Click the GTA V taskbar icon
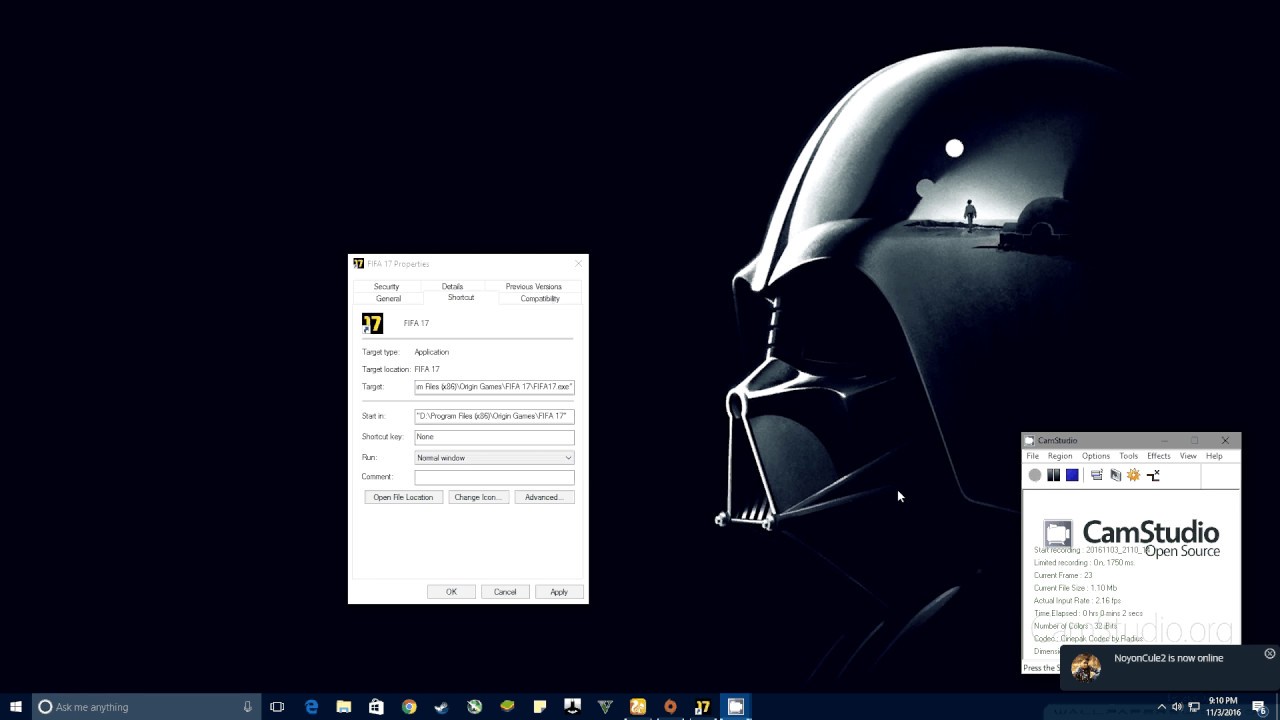The image size is (1280, 720). [x=605, y=707]
